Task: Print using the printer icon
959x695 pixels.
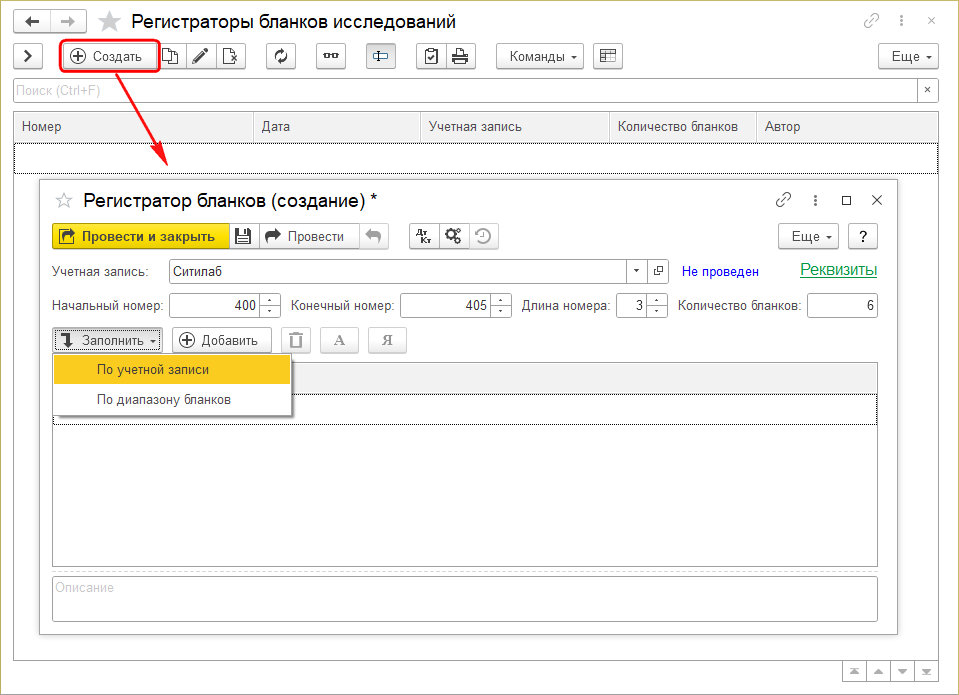Action: [461, 56]
